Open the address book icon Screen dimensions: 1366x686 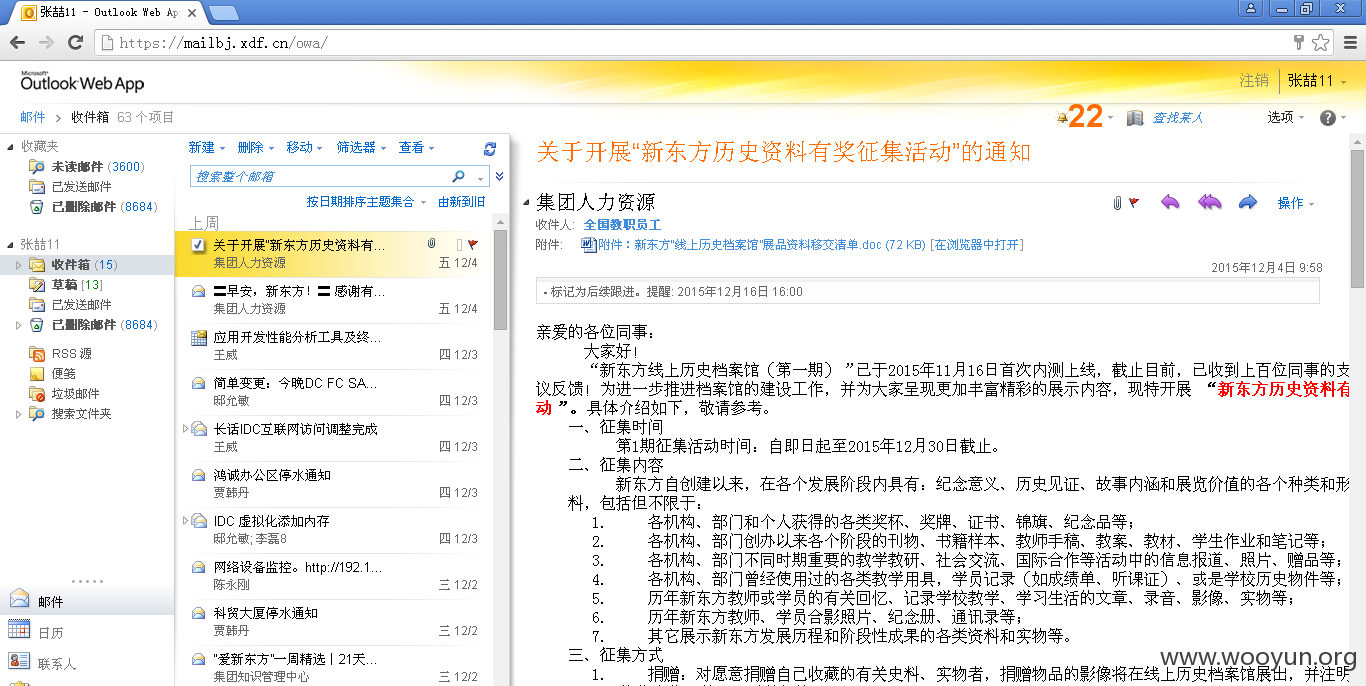tap(1134, 118)
